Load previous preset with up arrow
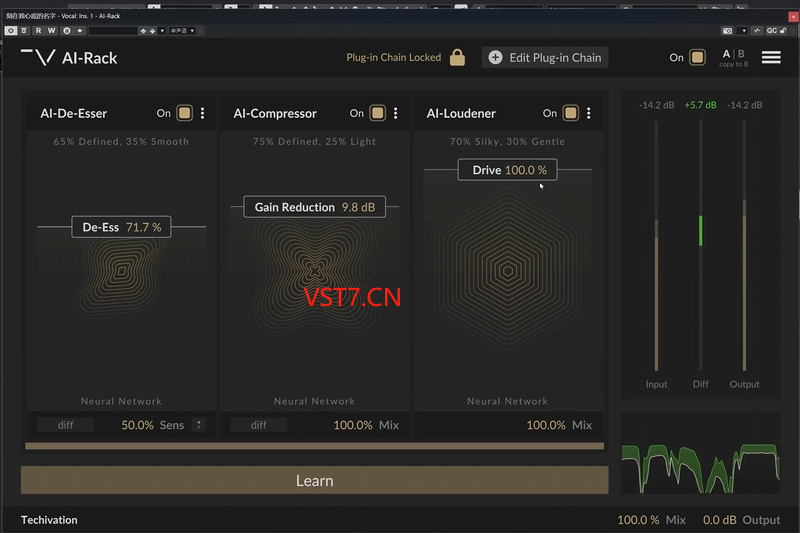The width and height of the screenshot is (800, 533). [x=143, y=31]
